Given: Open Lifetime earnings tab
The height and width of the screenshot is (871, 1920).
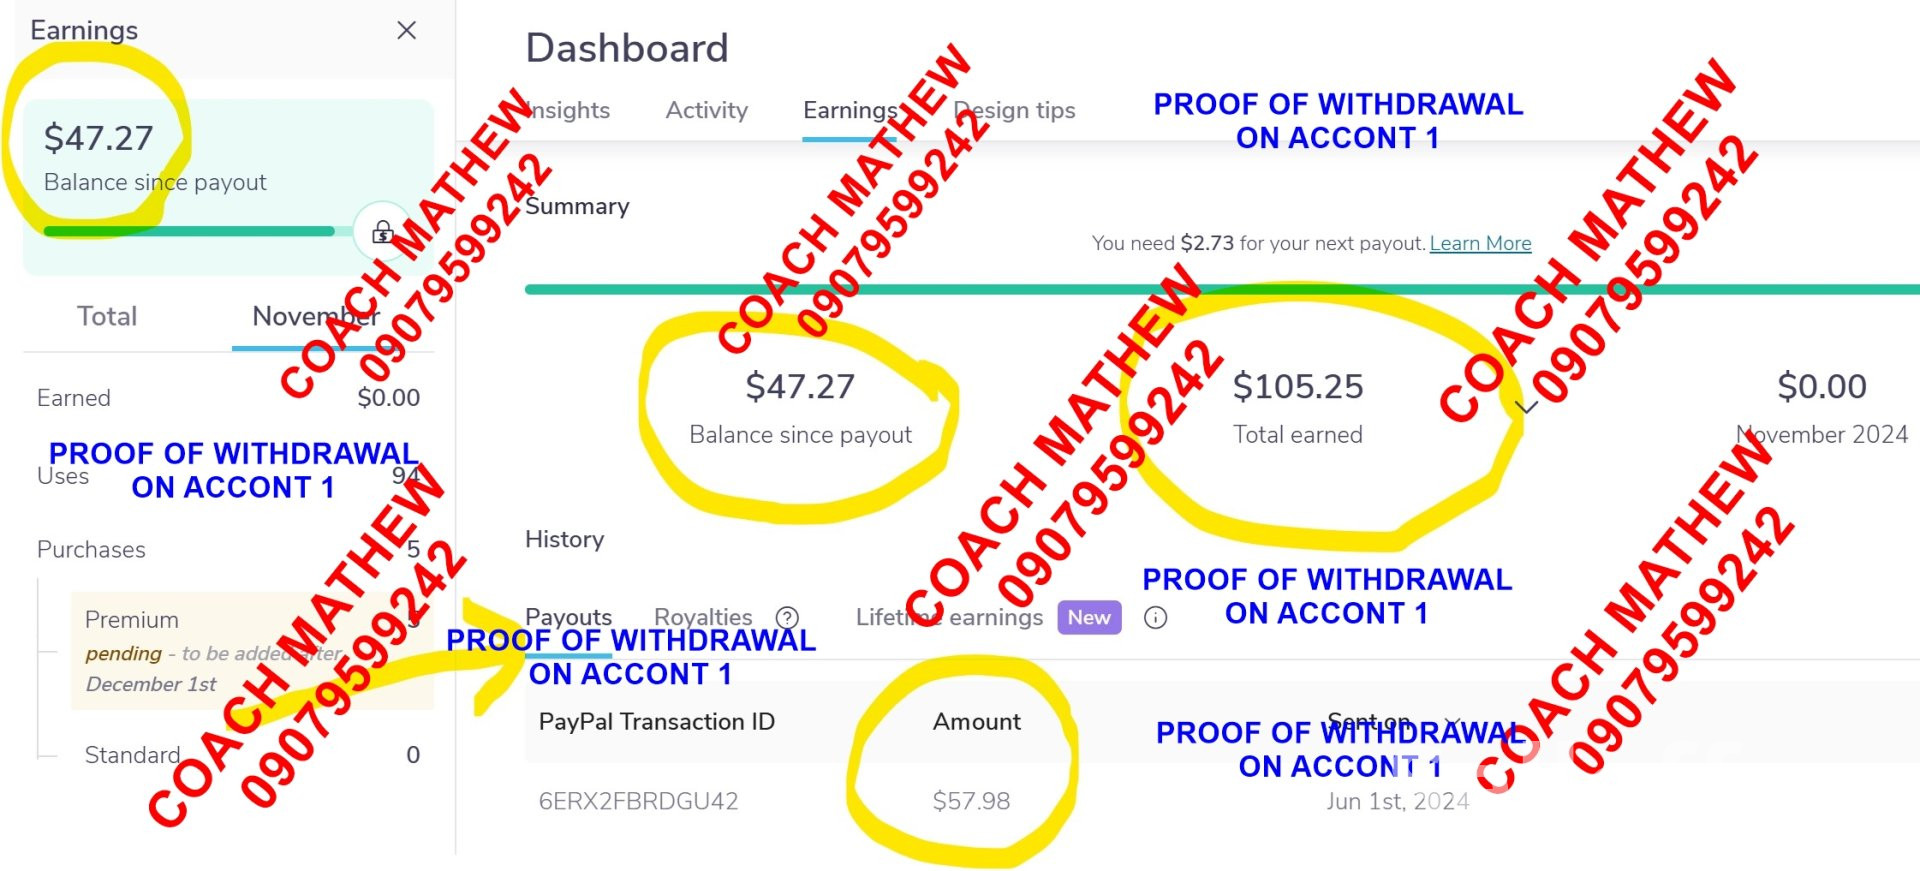Looking at the screenshot, I should (949, 617).
